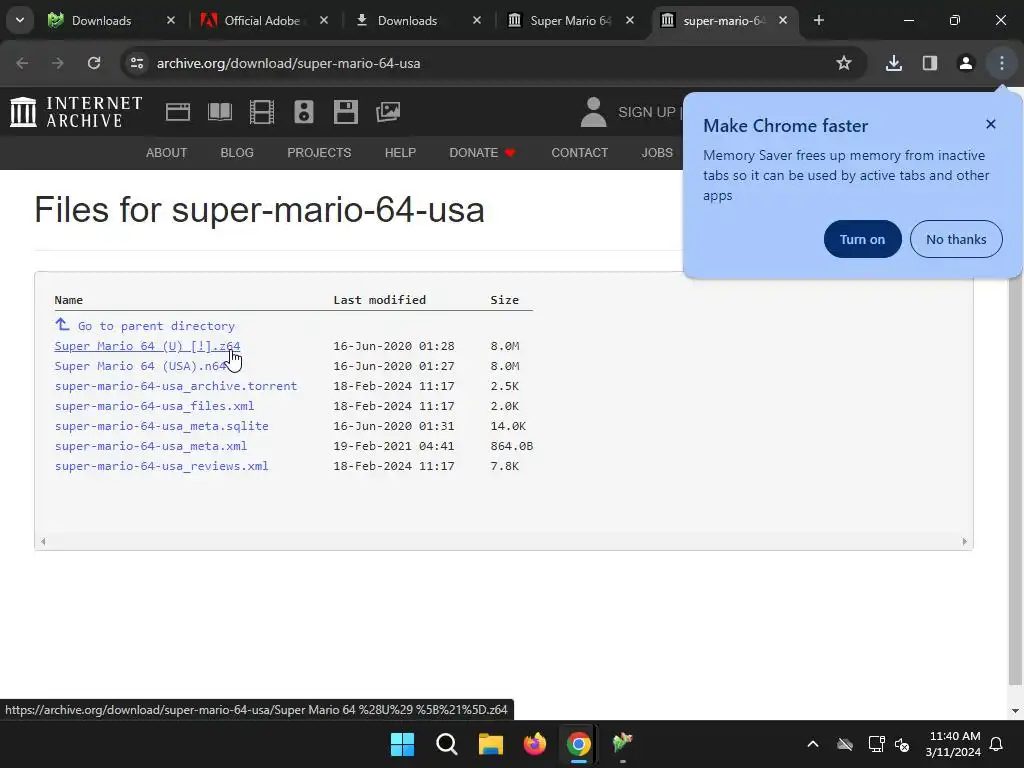
Task: Open the Web (Wayback) media icon
Action: click(178, 112)
